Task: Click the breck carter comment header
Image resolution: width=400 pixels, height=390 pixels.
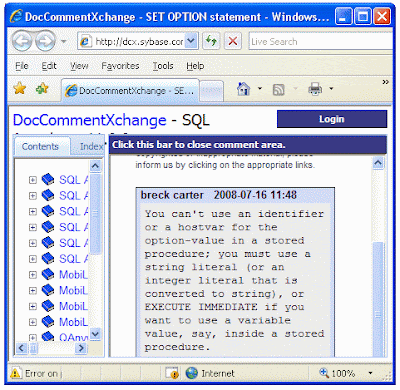Action: [x=235, y=195]
